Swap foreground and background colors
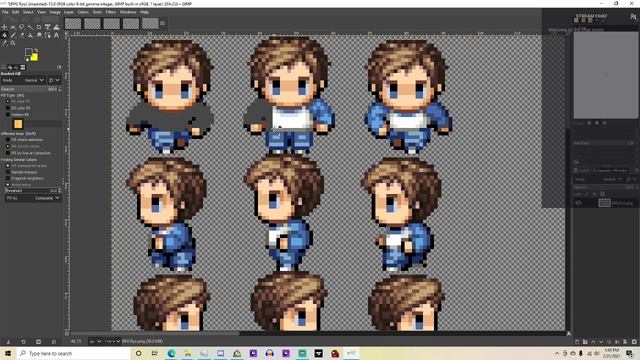 (36, 50)
